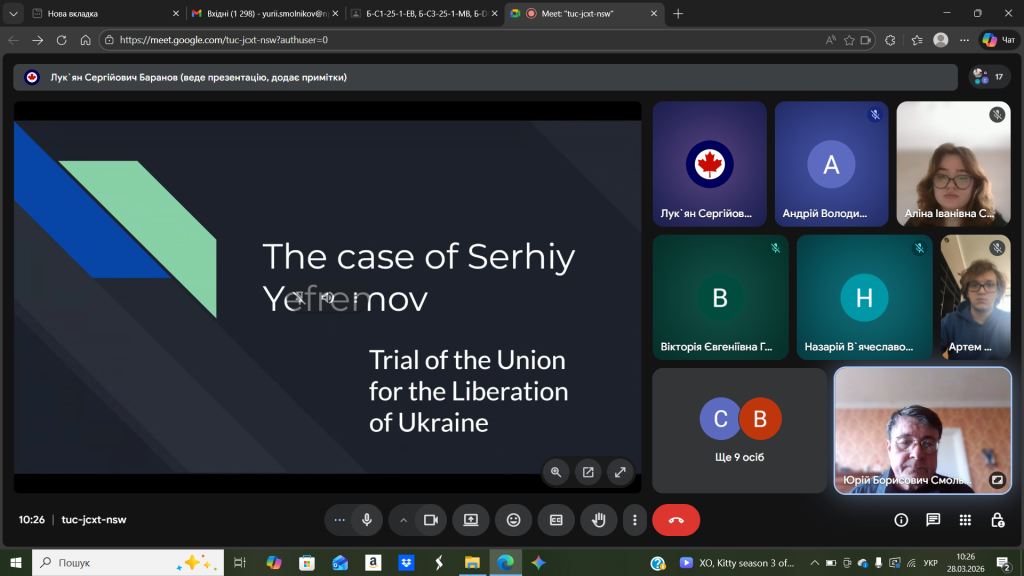Open the Ще 9 осіб tile
Image resolution: width=1024 pixels, height=576 pixels.
739,430
